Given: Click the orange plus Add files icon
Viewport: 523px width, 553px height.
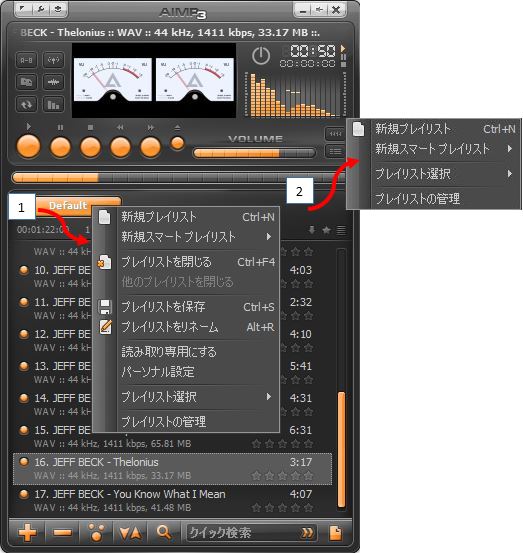Looking at the screenshot, I should pos(28,532).
